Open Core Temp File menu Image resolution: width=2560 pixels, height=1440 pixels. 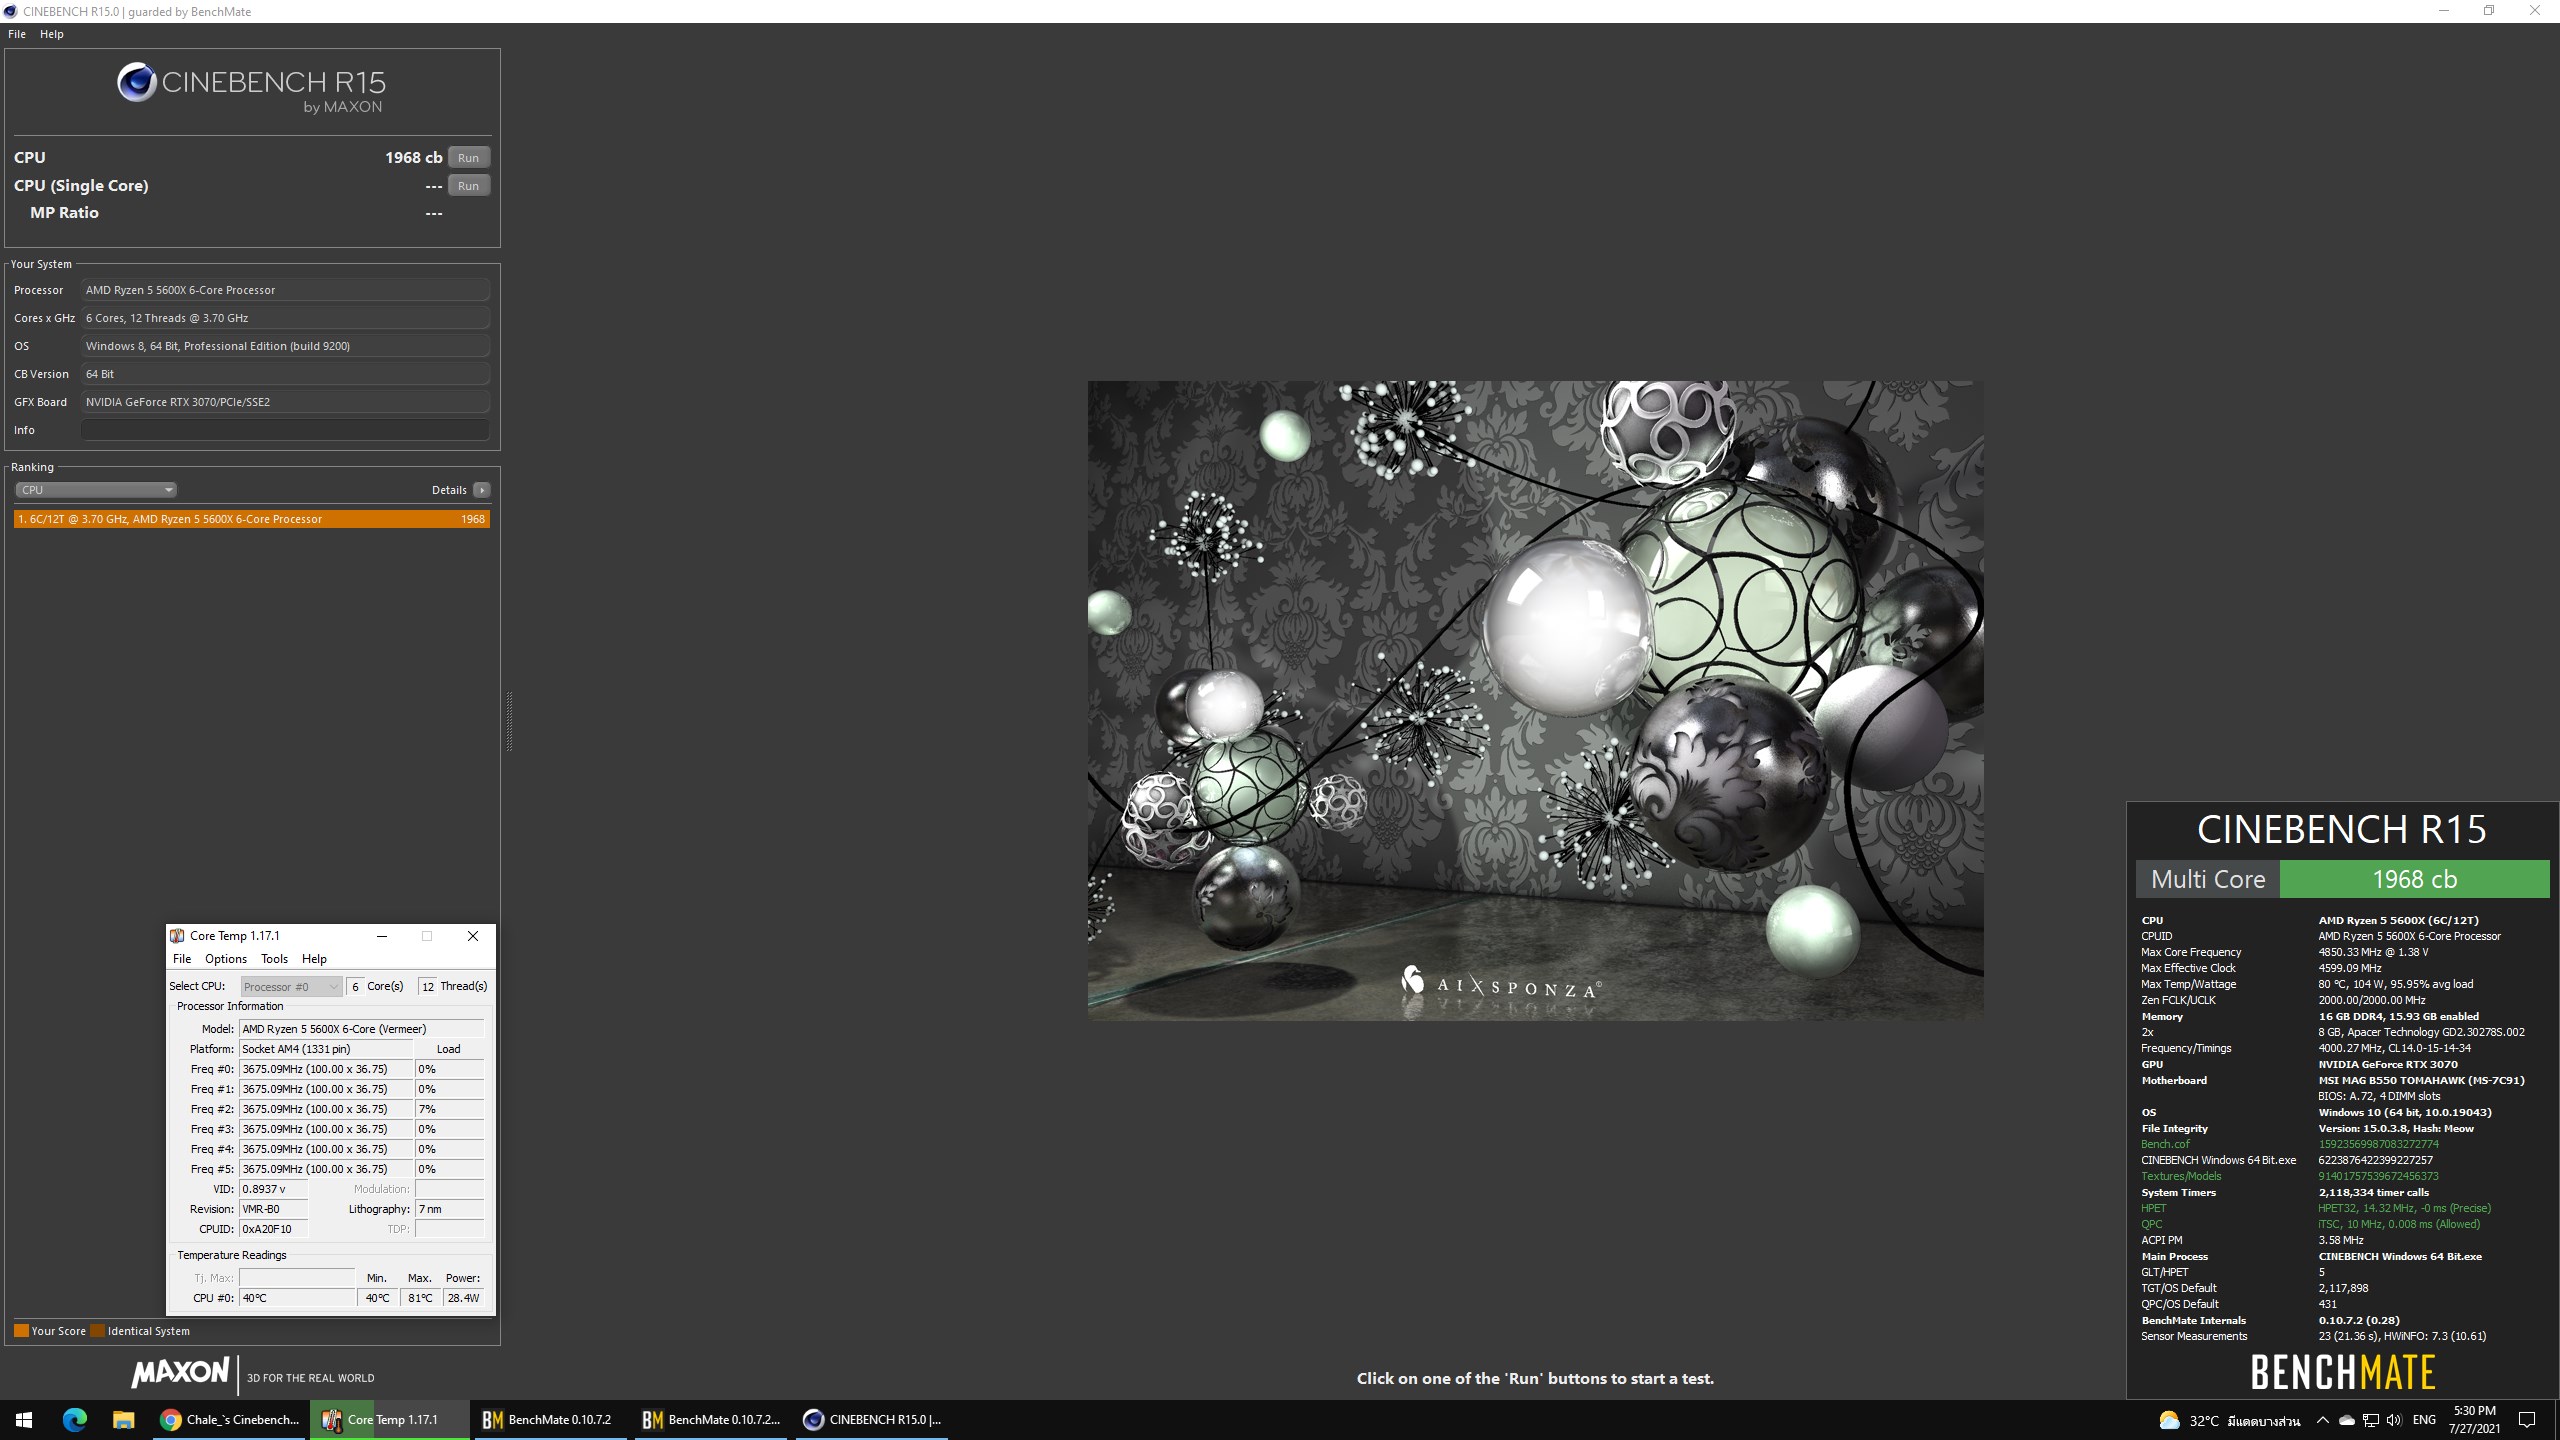[182, 959]
